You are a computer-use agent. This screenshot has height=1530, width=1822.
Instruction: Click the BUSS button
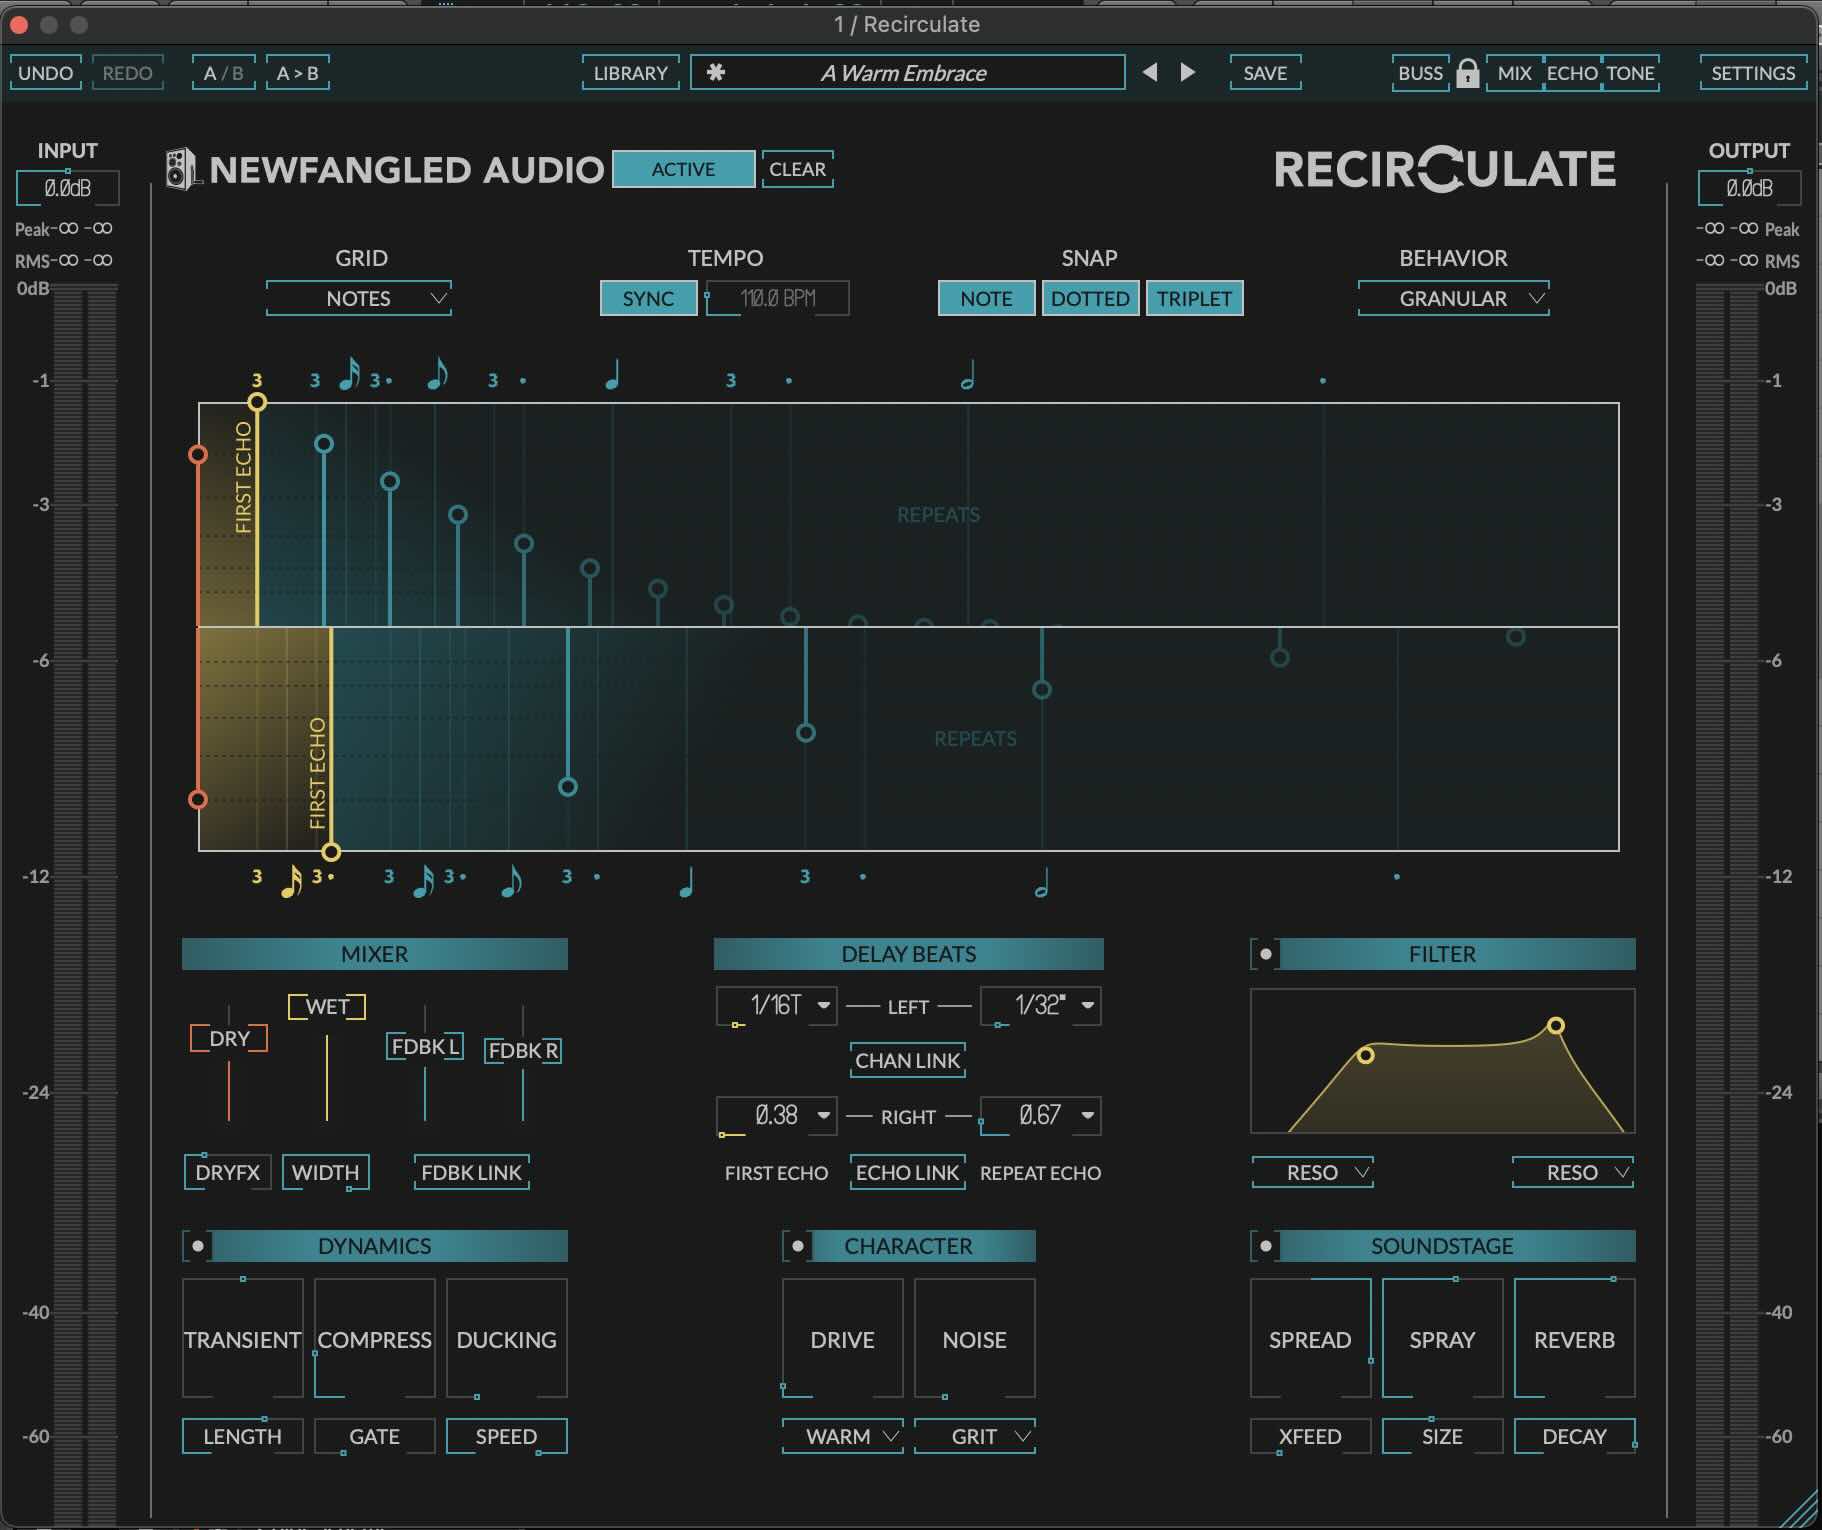(x=1420, y=73)
